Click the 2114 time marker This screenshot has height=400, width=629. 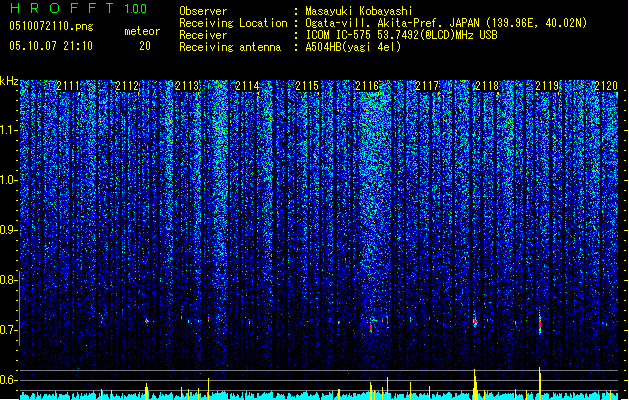tap(247, 86)
